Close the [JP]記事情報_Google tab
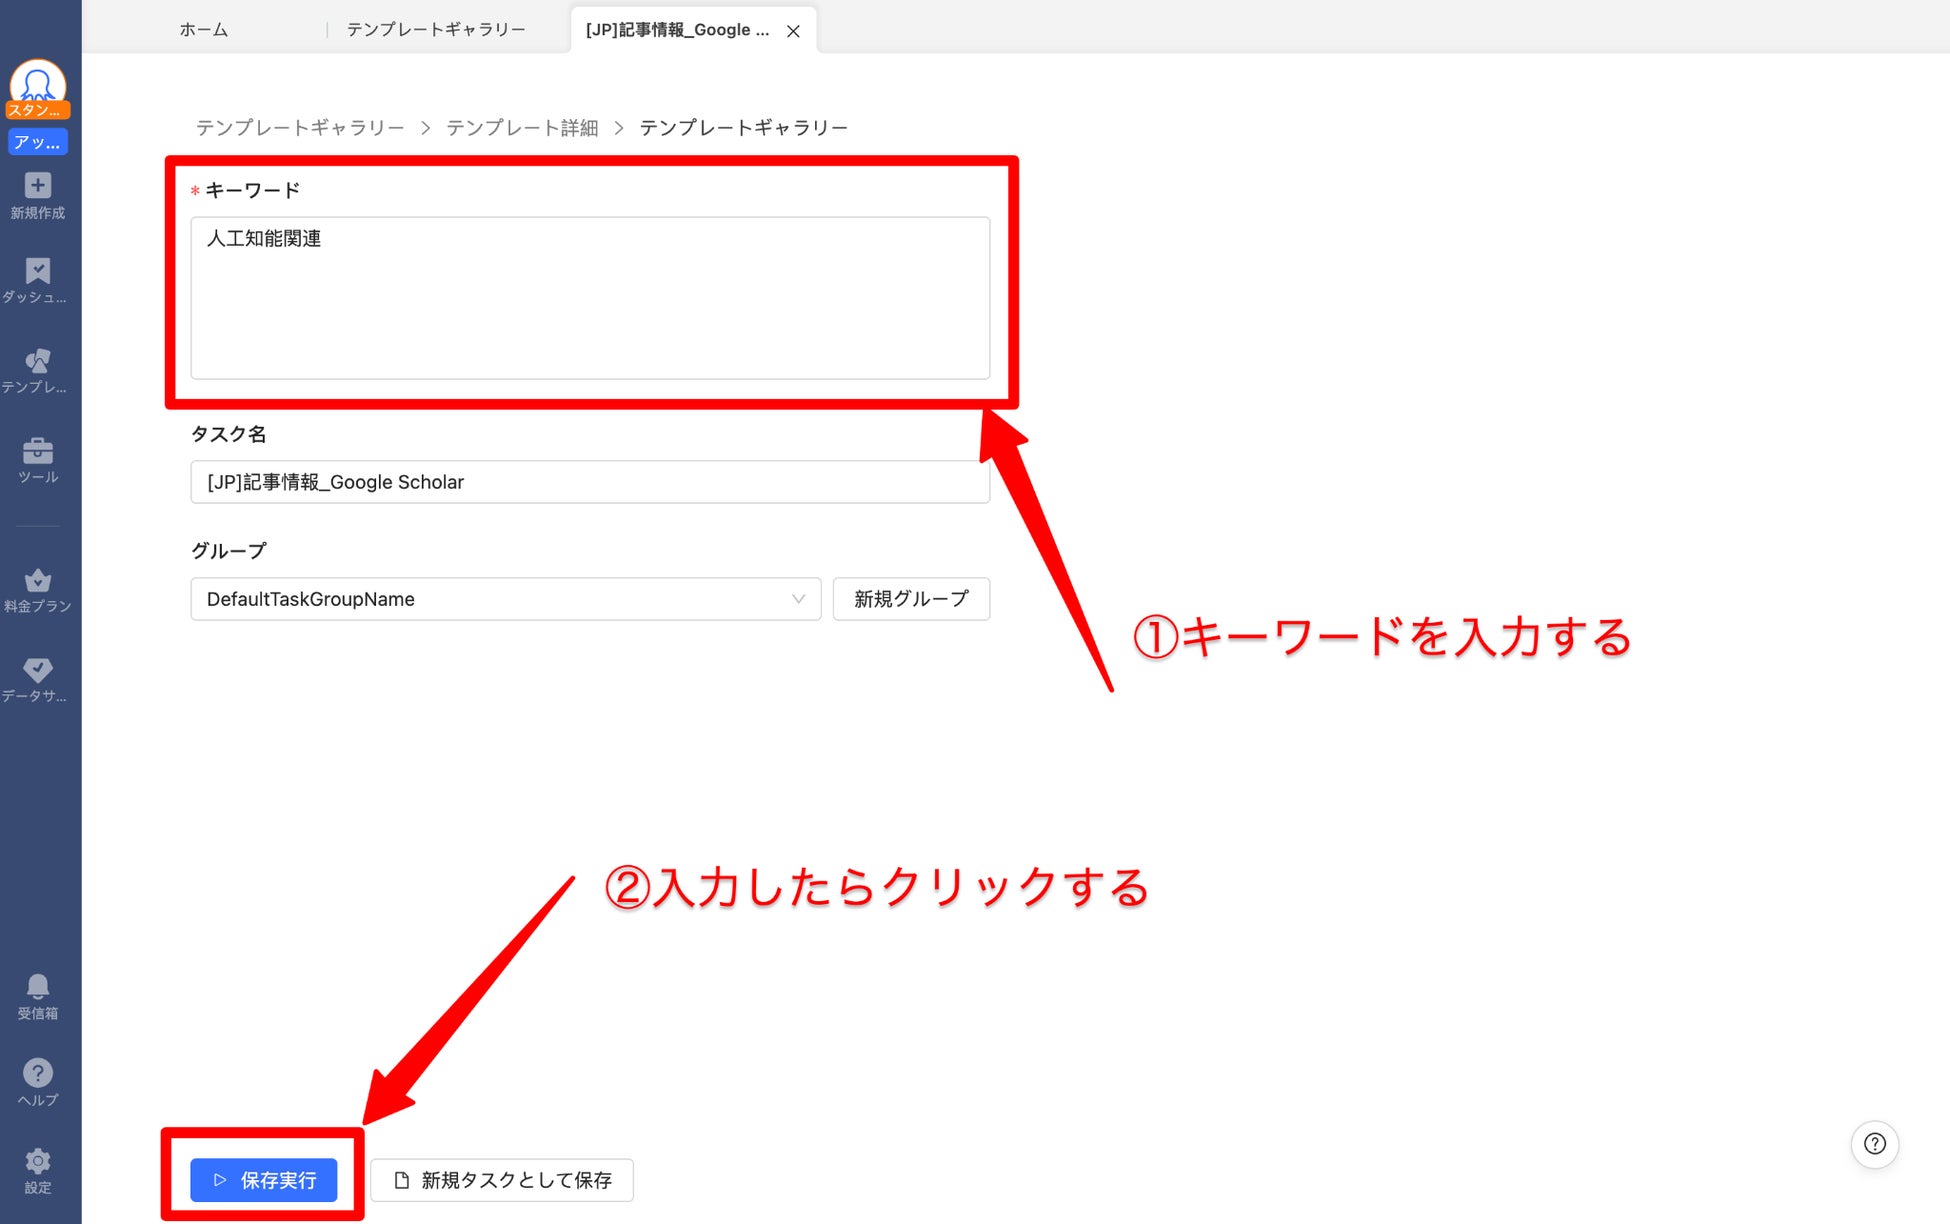This screenshot has height=1224, width=1950. 793,31
